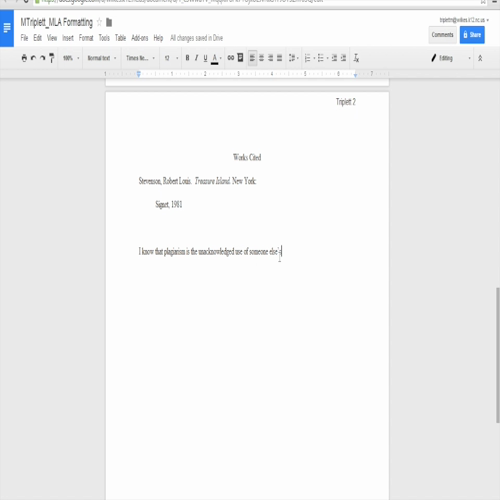Open the Tools menu

click(104, 38)
